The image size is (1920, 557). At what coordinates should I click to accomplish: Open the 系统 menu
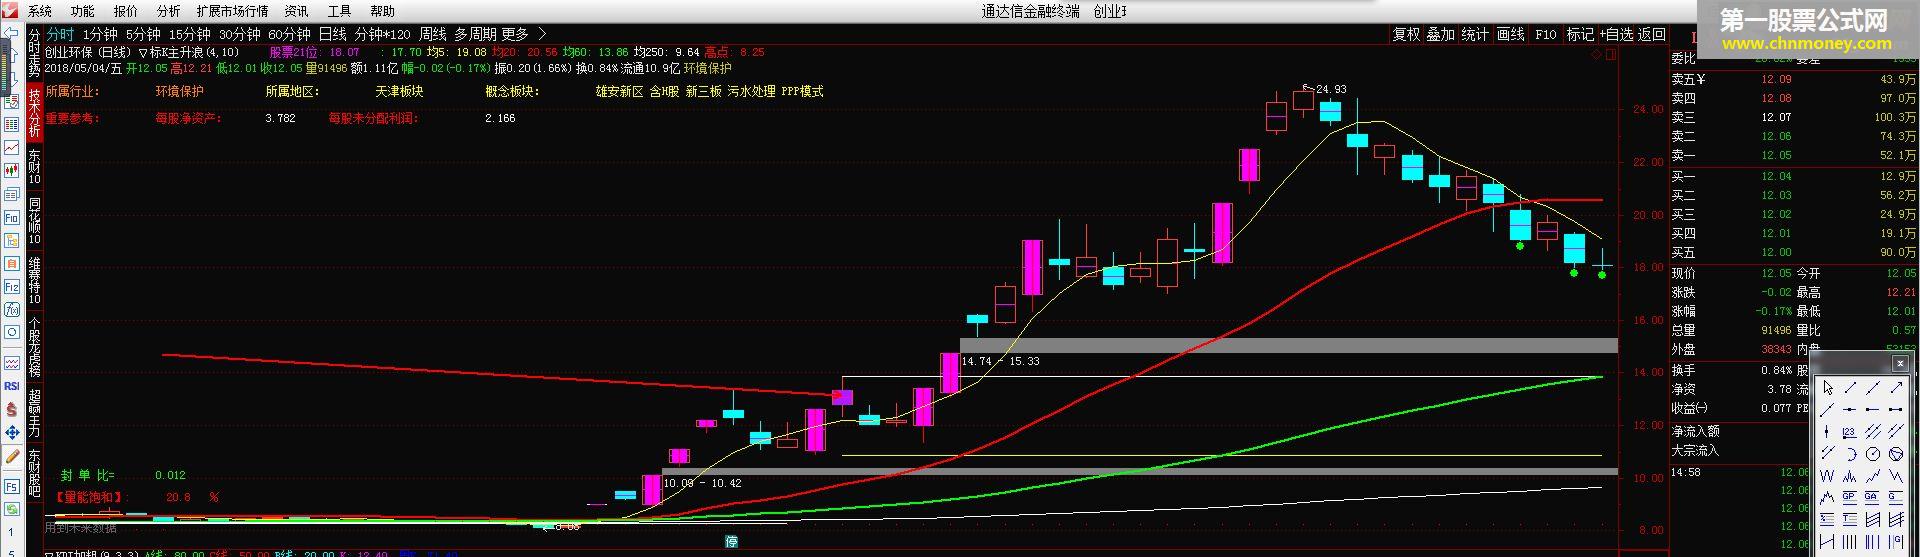(x=40, y=11)
